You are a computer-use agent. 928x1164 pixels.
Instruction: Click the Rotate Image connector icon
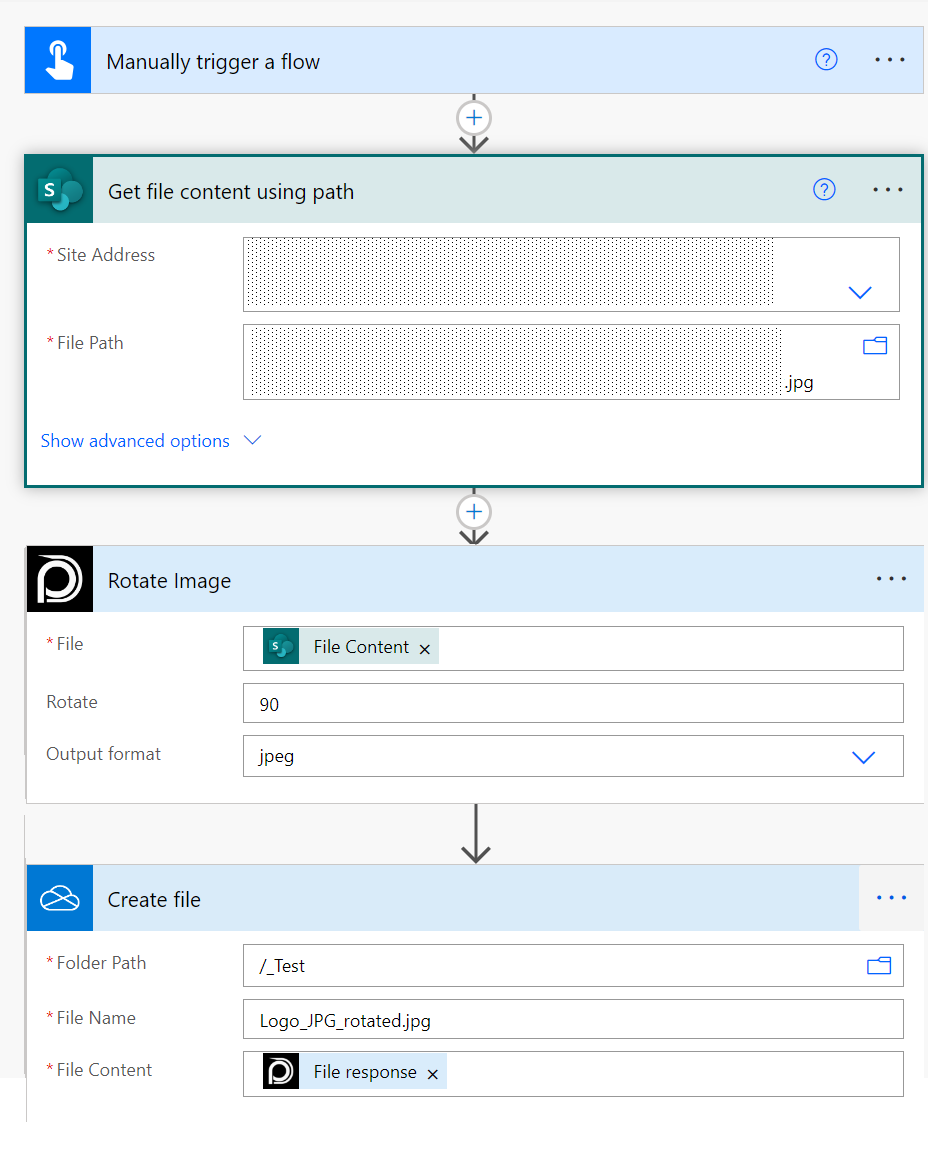[60, 579]
